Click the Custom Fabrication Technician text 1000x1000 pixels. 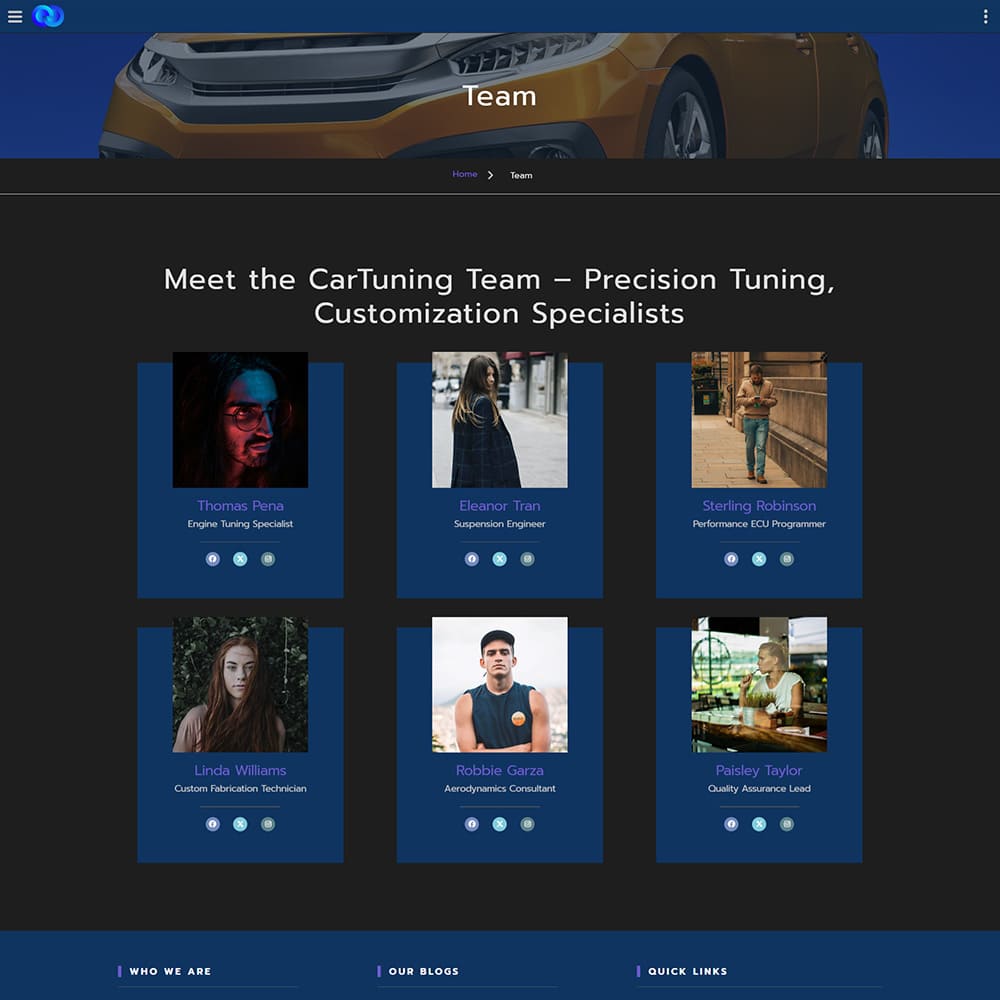[240, 789]
